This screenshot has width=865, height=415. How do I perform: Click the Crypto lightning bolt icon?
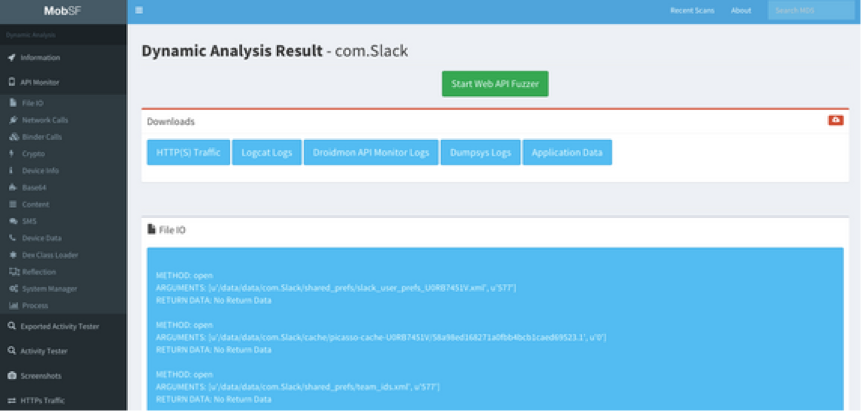click(x=12, y=153)
